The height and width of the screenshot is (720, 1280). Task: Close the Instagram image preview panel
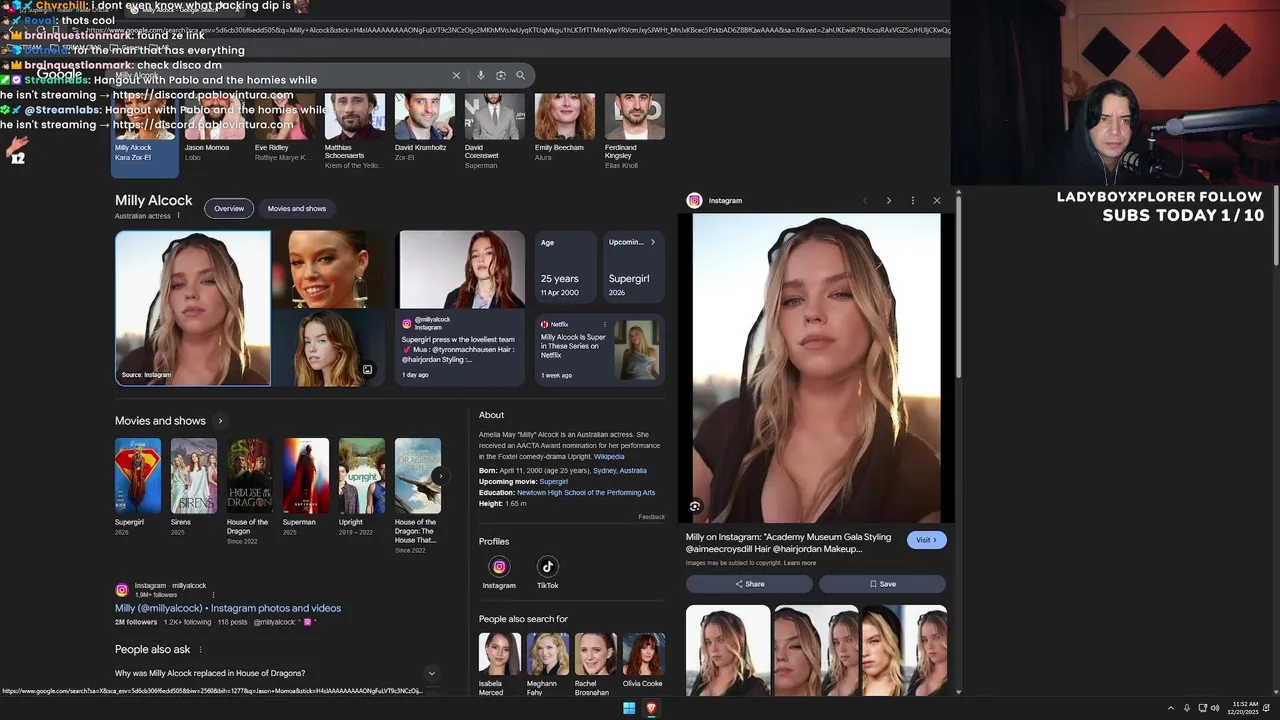[x=937, y=201]
